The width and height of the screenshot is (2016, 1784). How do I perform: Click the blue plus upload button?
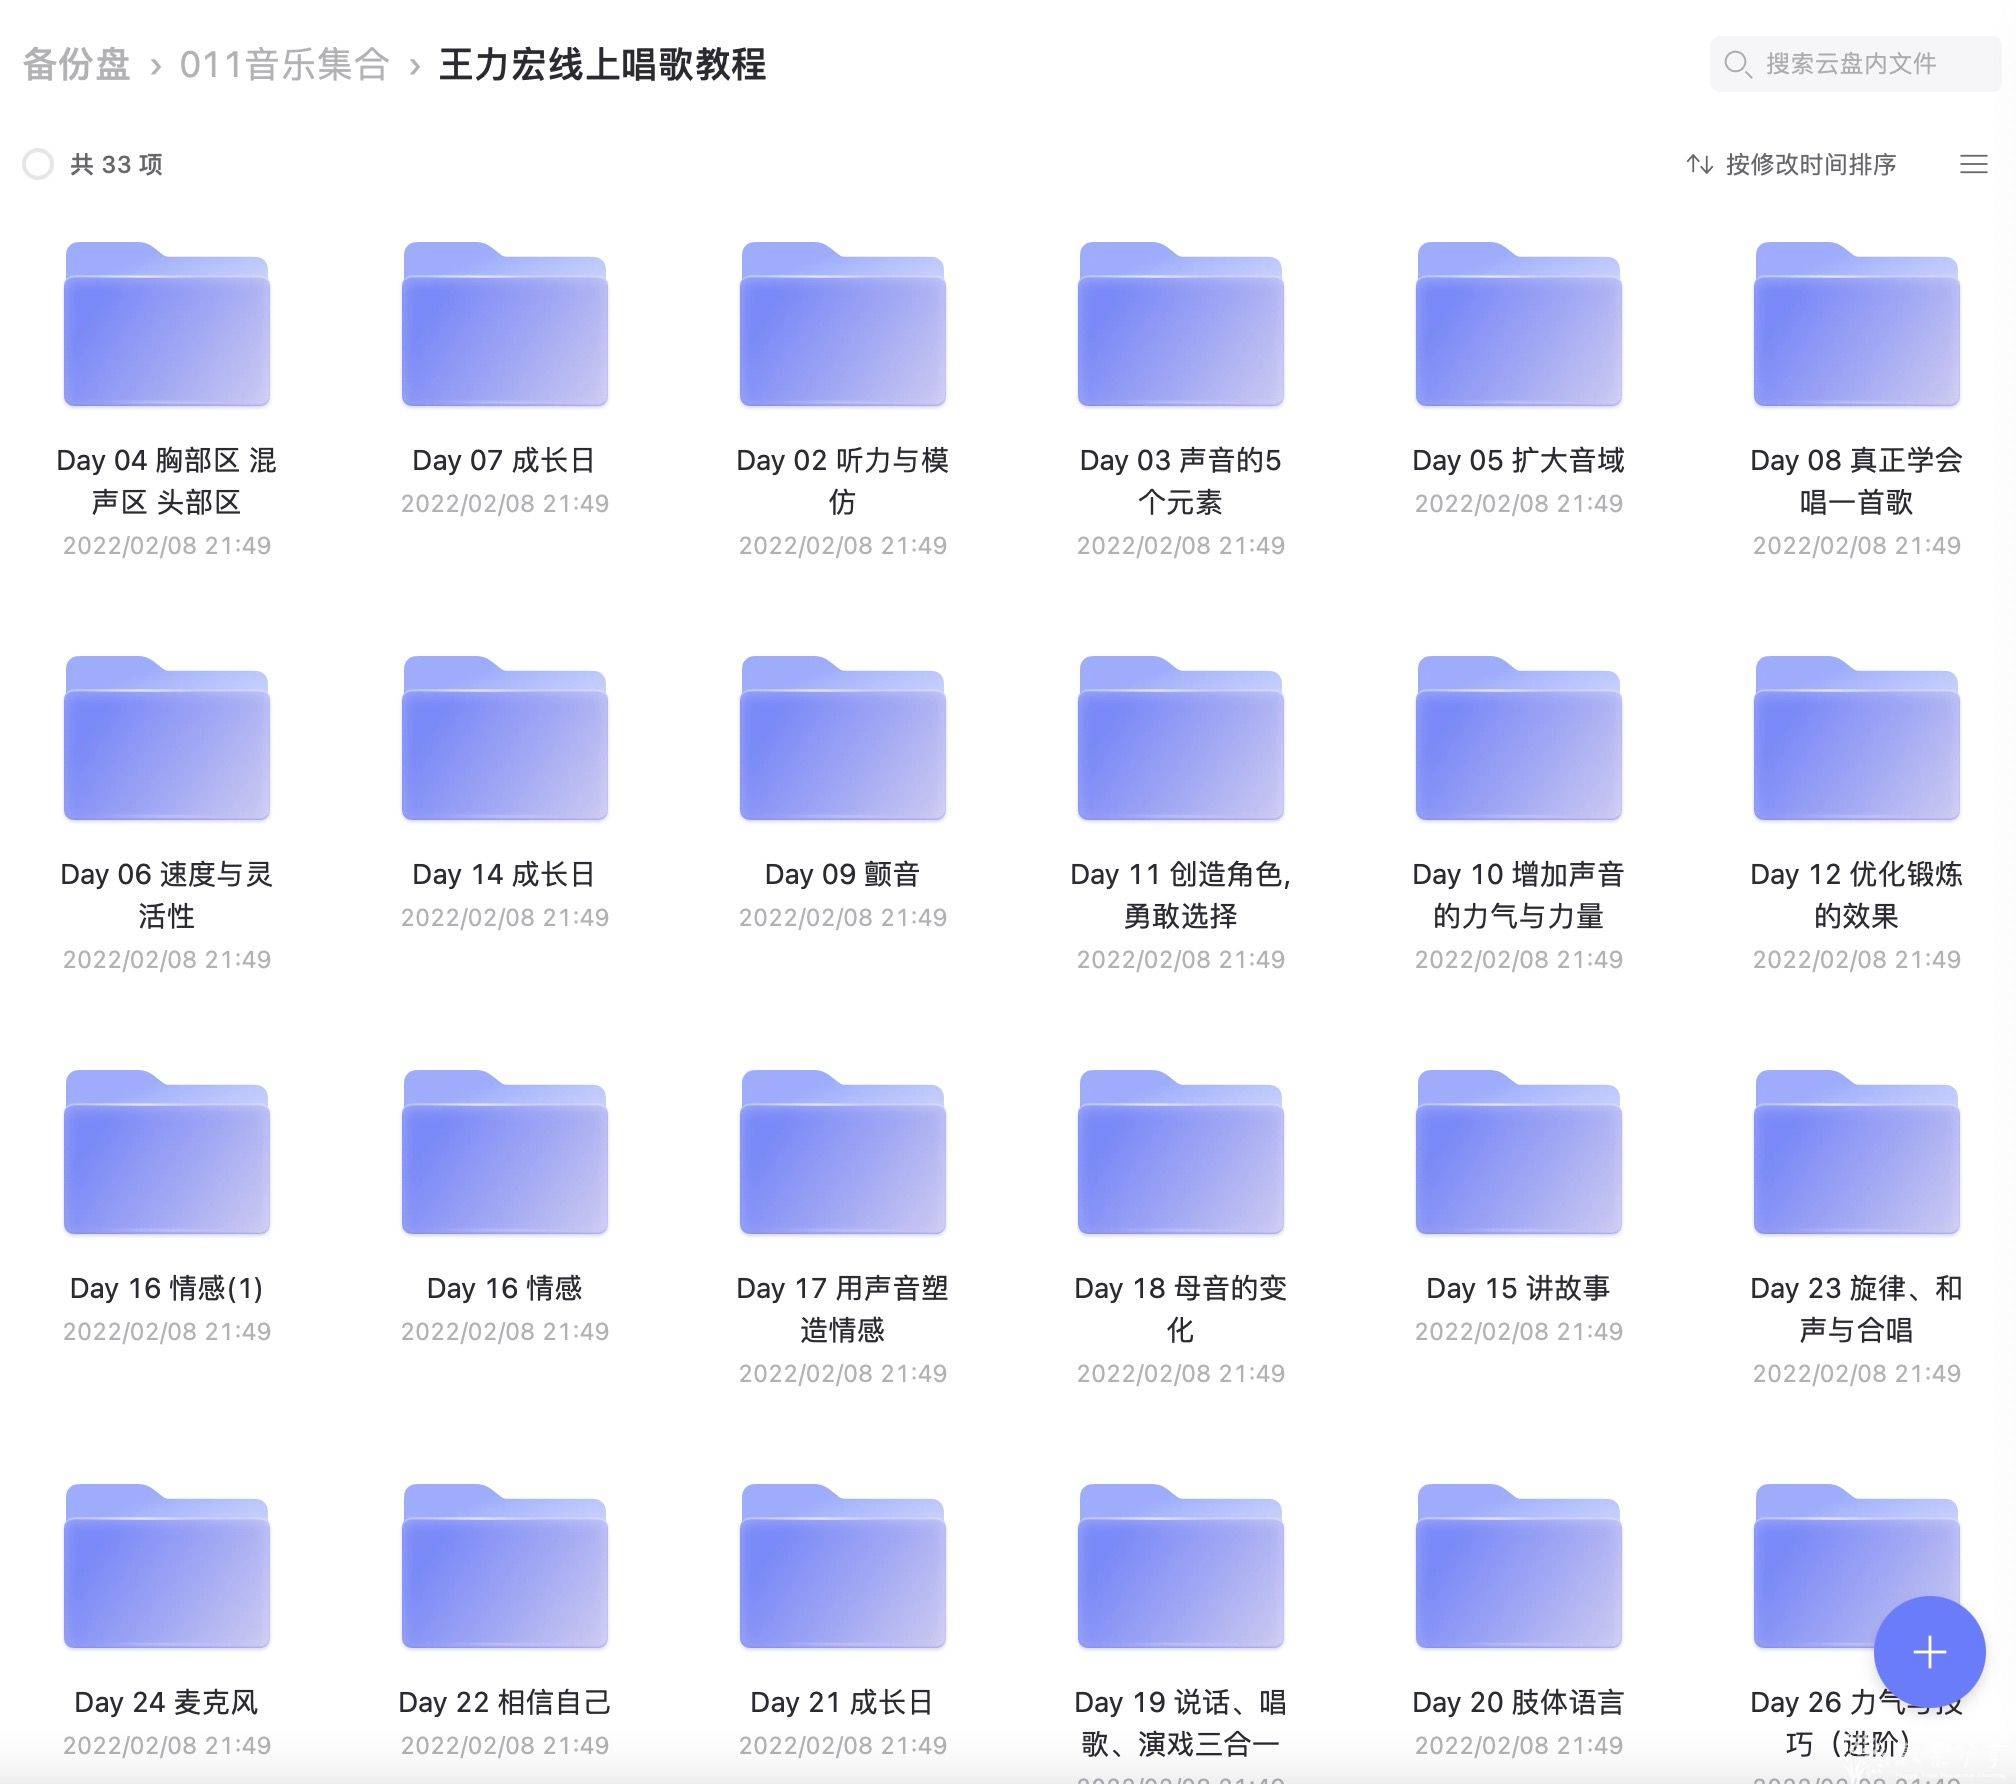[1928, 1652]
